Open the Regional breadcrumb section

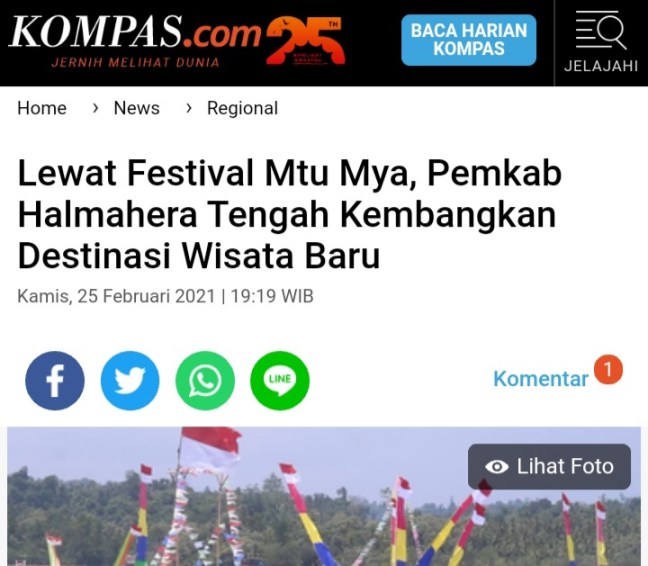[x=242, y=108]
